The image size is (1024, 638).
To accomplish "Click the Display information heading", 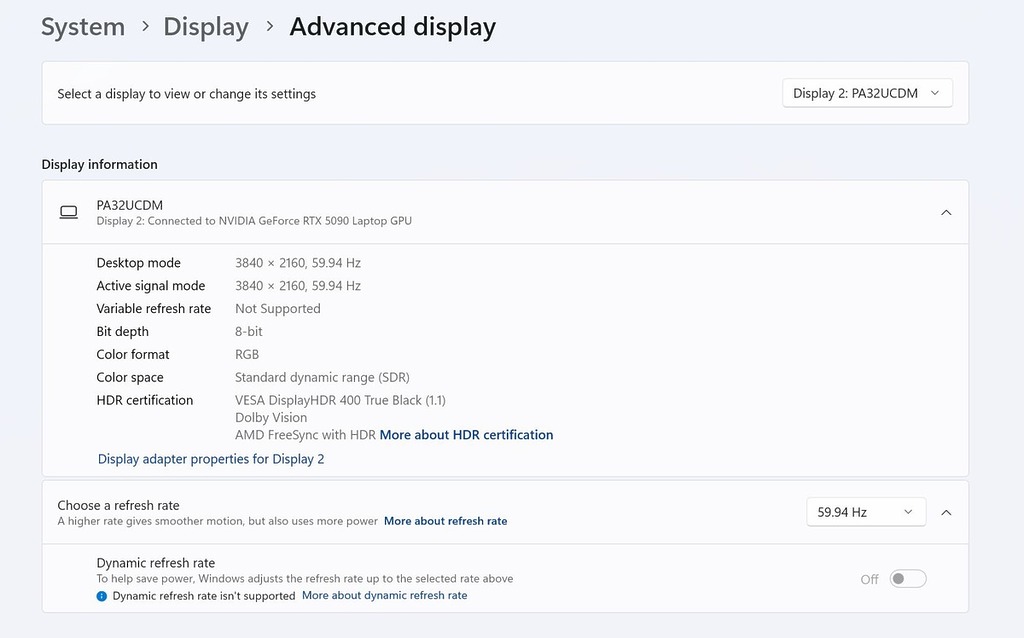I will pos(99,165).
